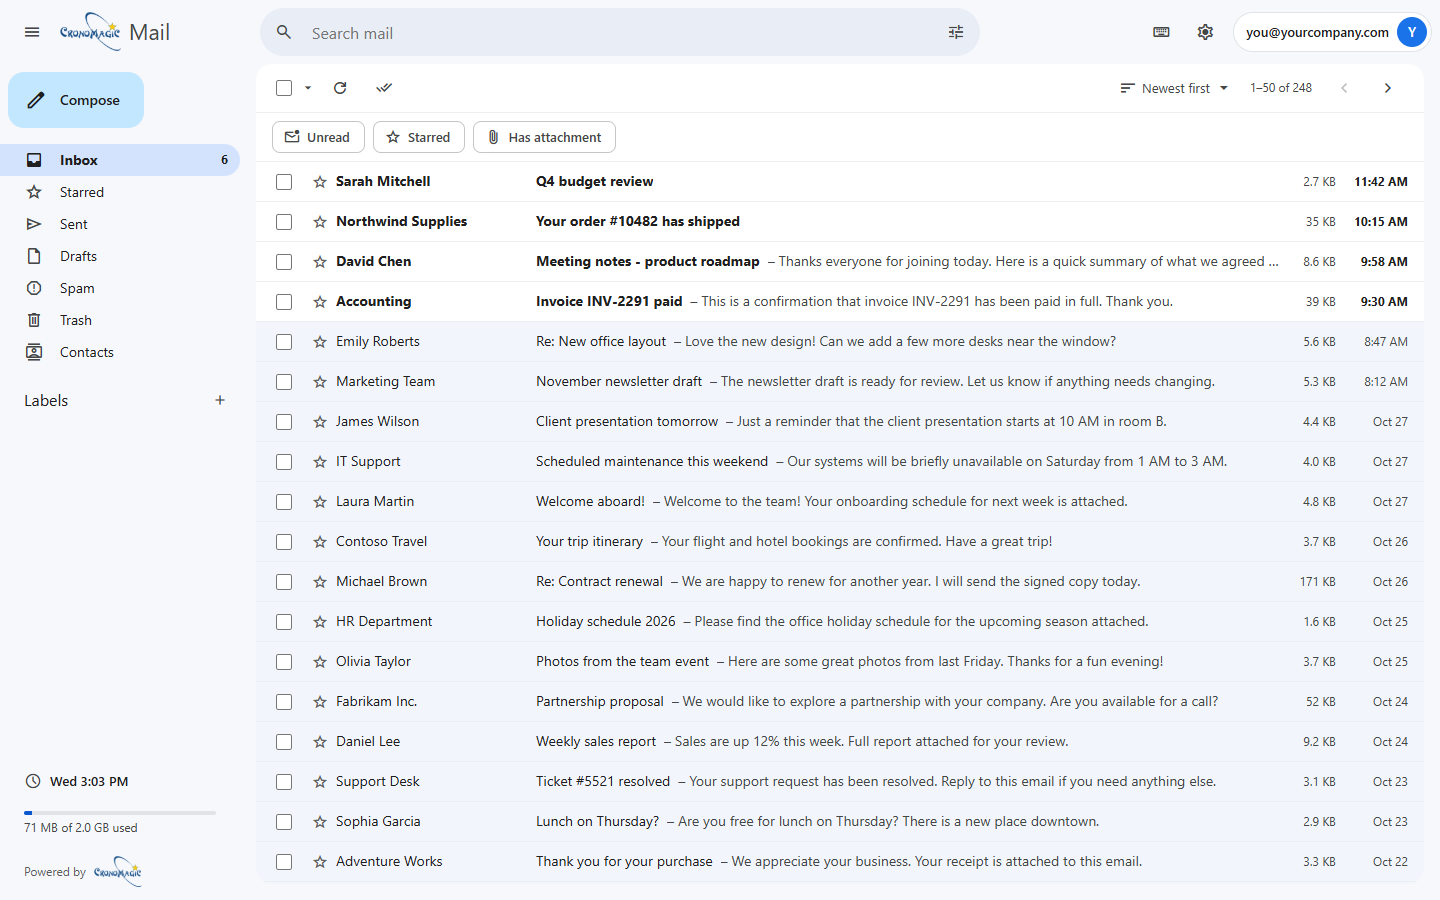Screen dimensions: 1440x900
Task: Open the Inbox folder
Action: click(120, 160)
